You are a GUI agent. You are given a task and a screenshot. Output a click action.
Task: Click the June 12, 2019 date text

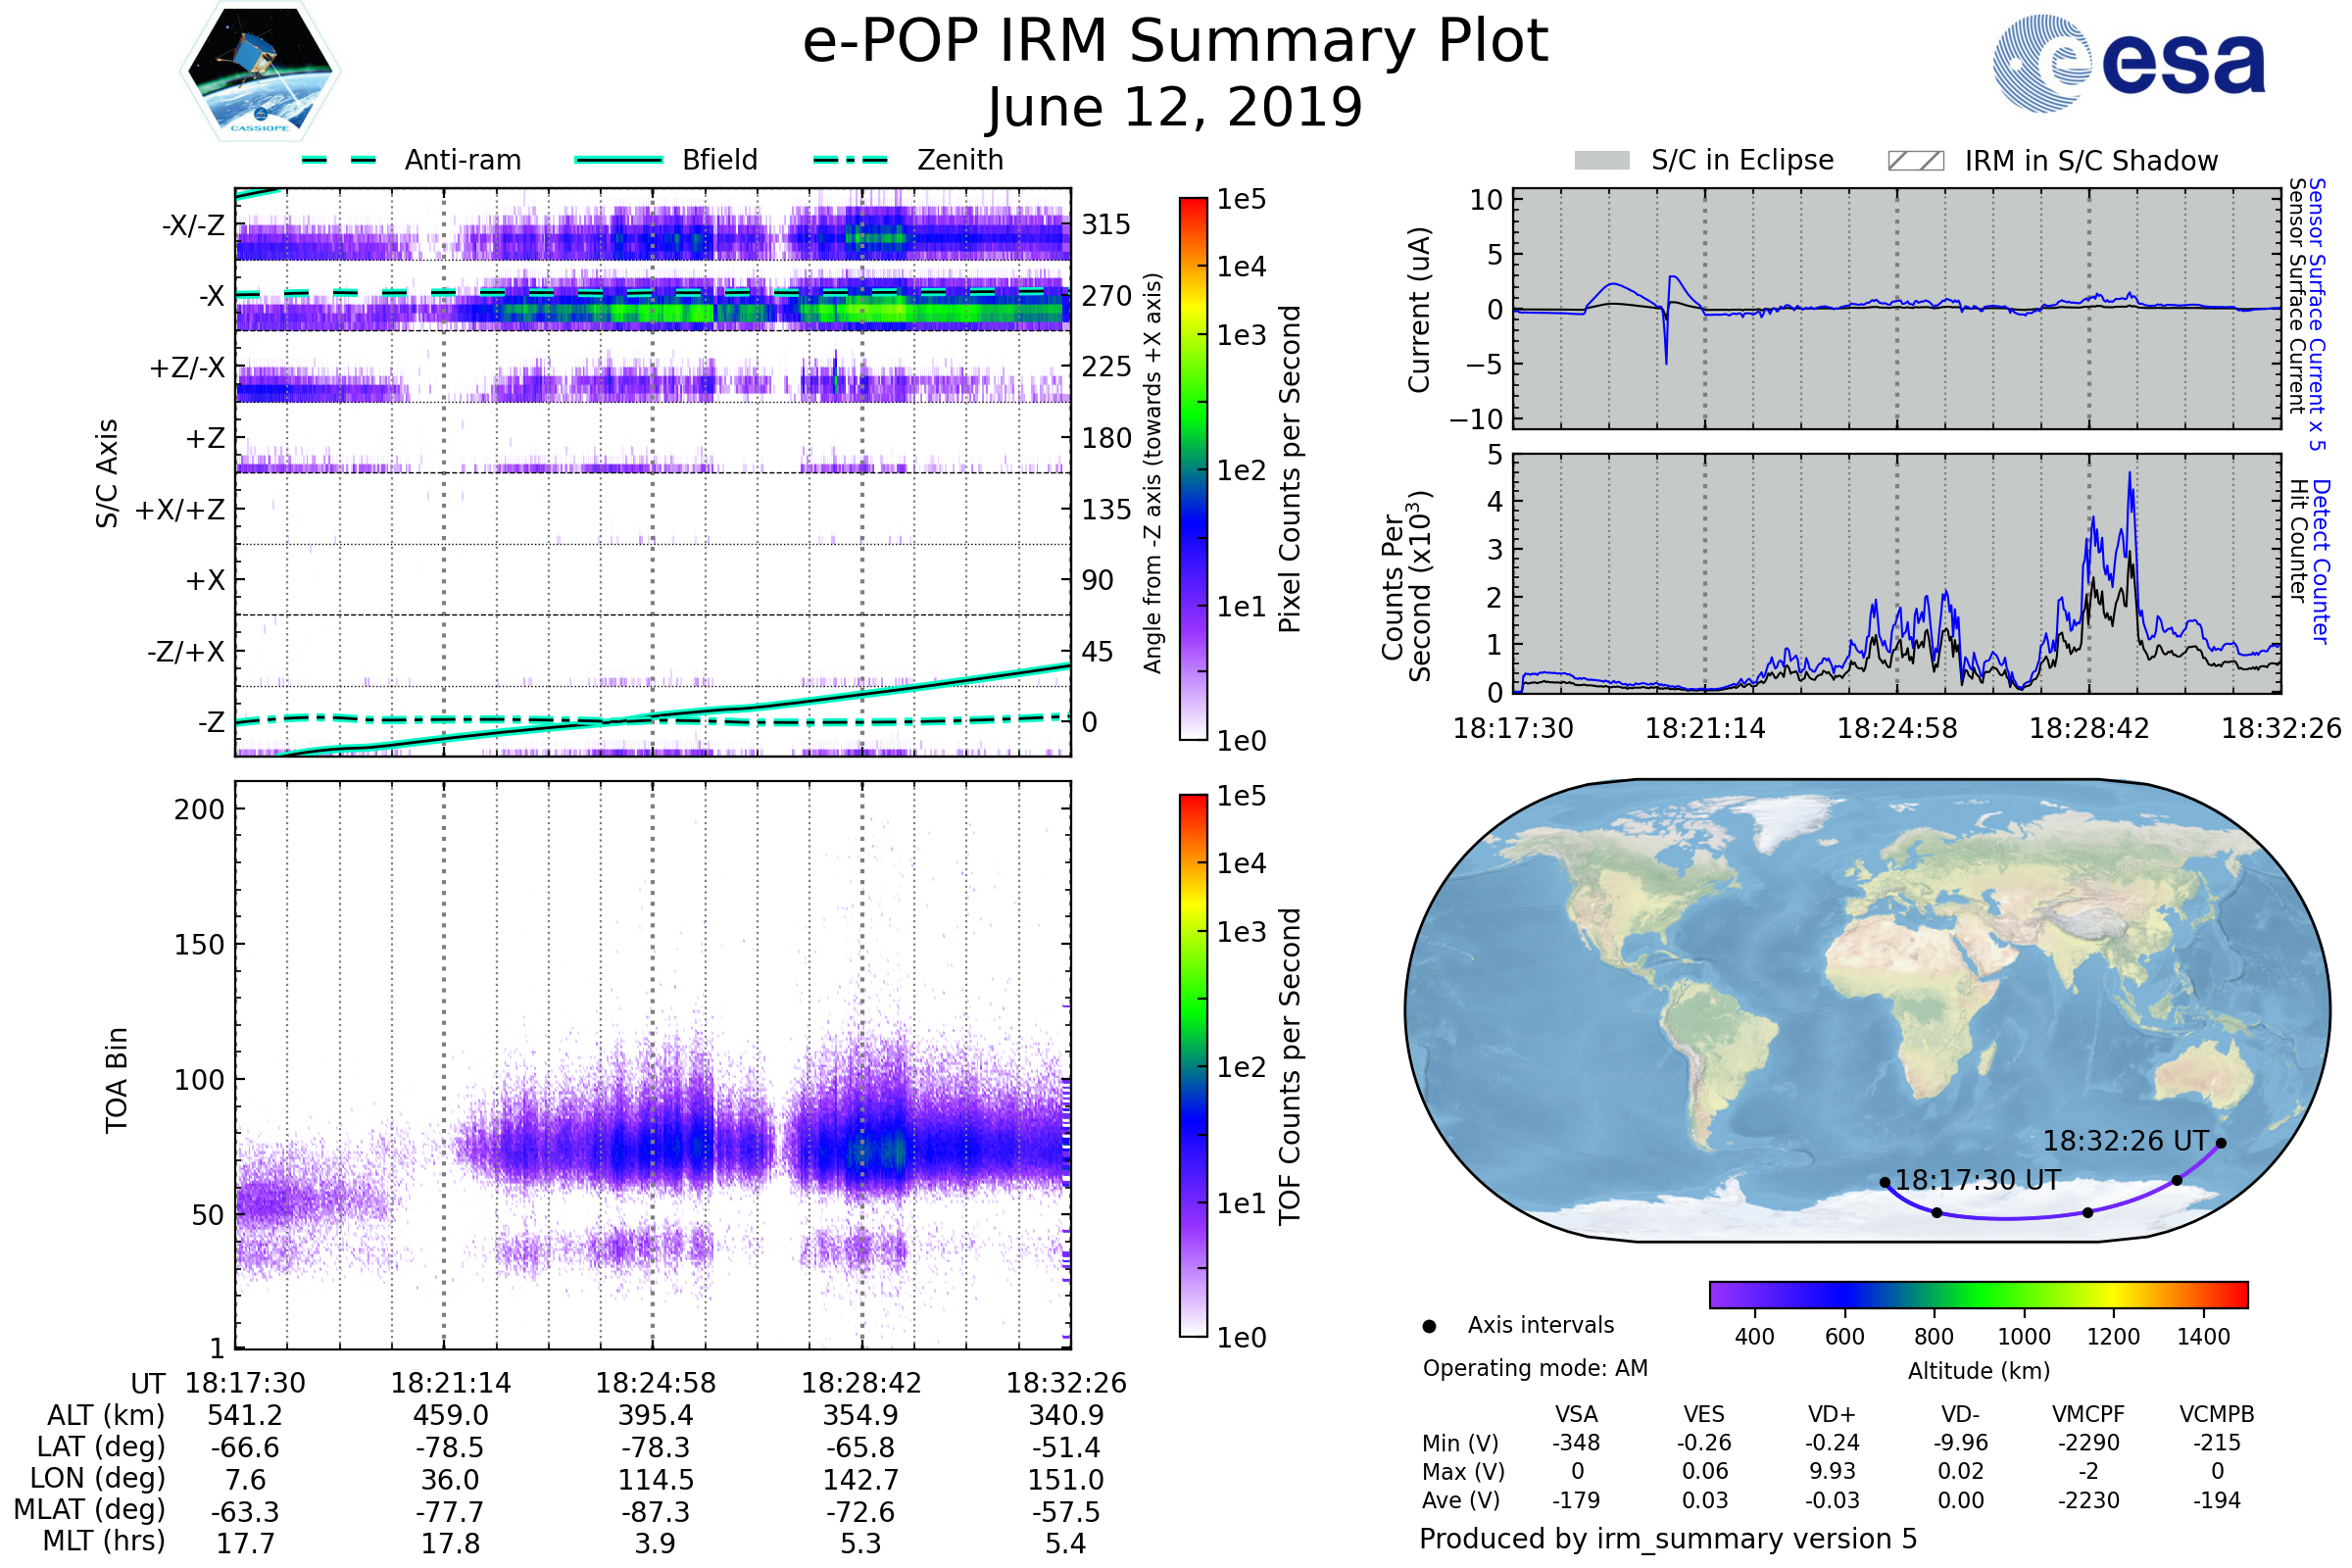[x=1175, y=107]
